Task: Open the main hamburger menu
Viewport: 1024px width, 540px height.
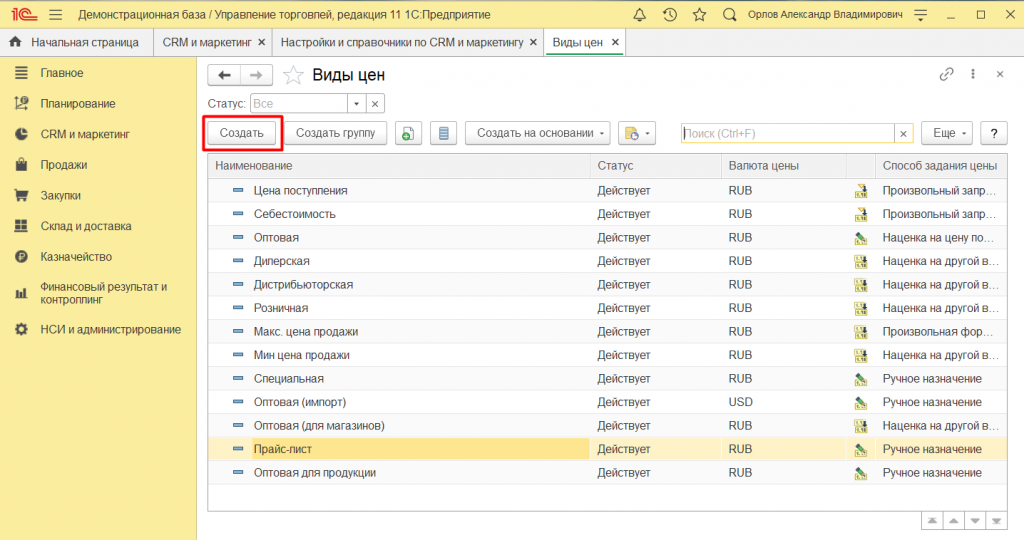Action: tap(55, 15)
